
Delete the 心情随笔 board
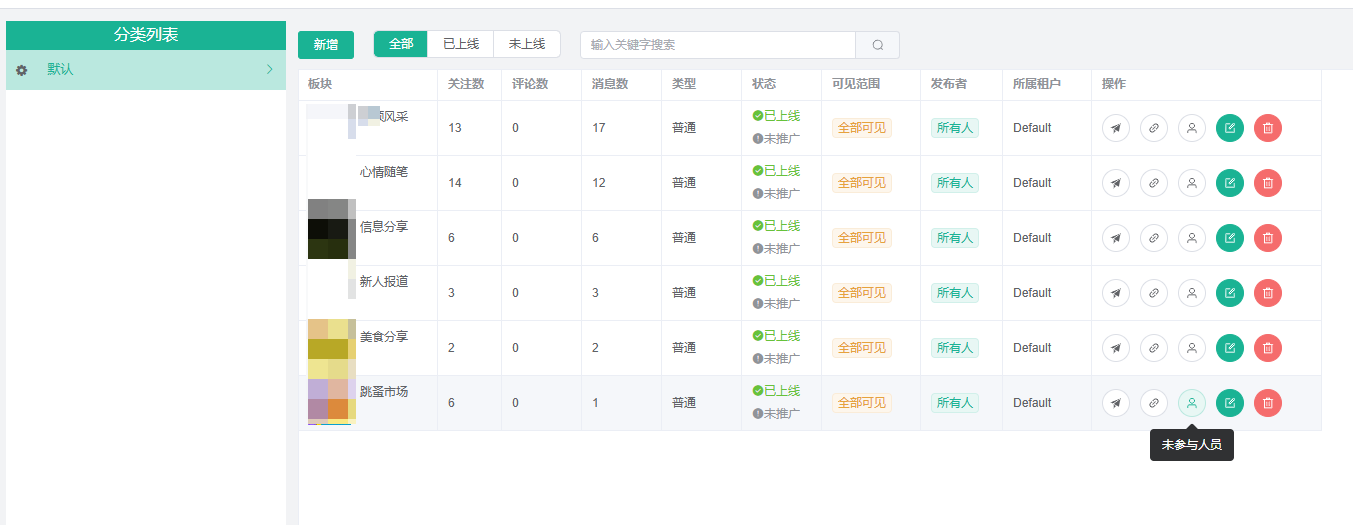(1268, 183)
